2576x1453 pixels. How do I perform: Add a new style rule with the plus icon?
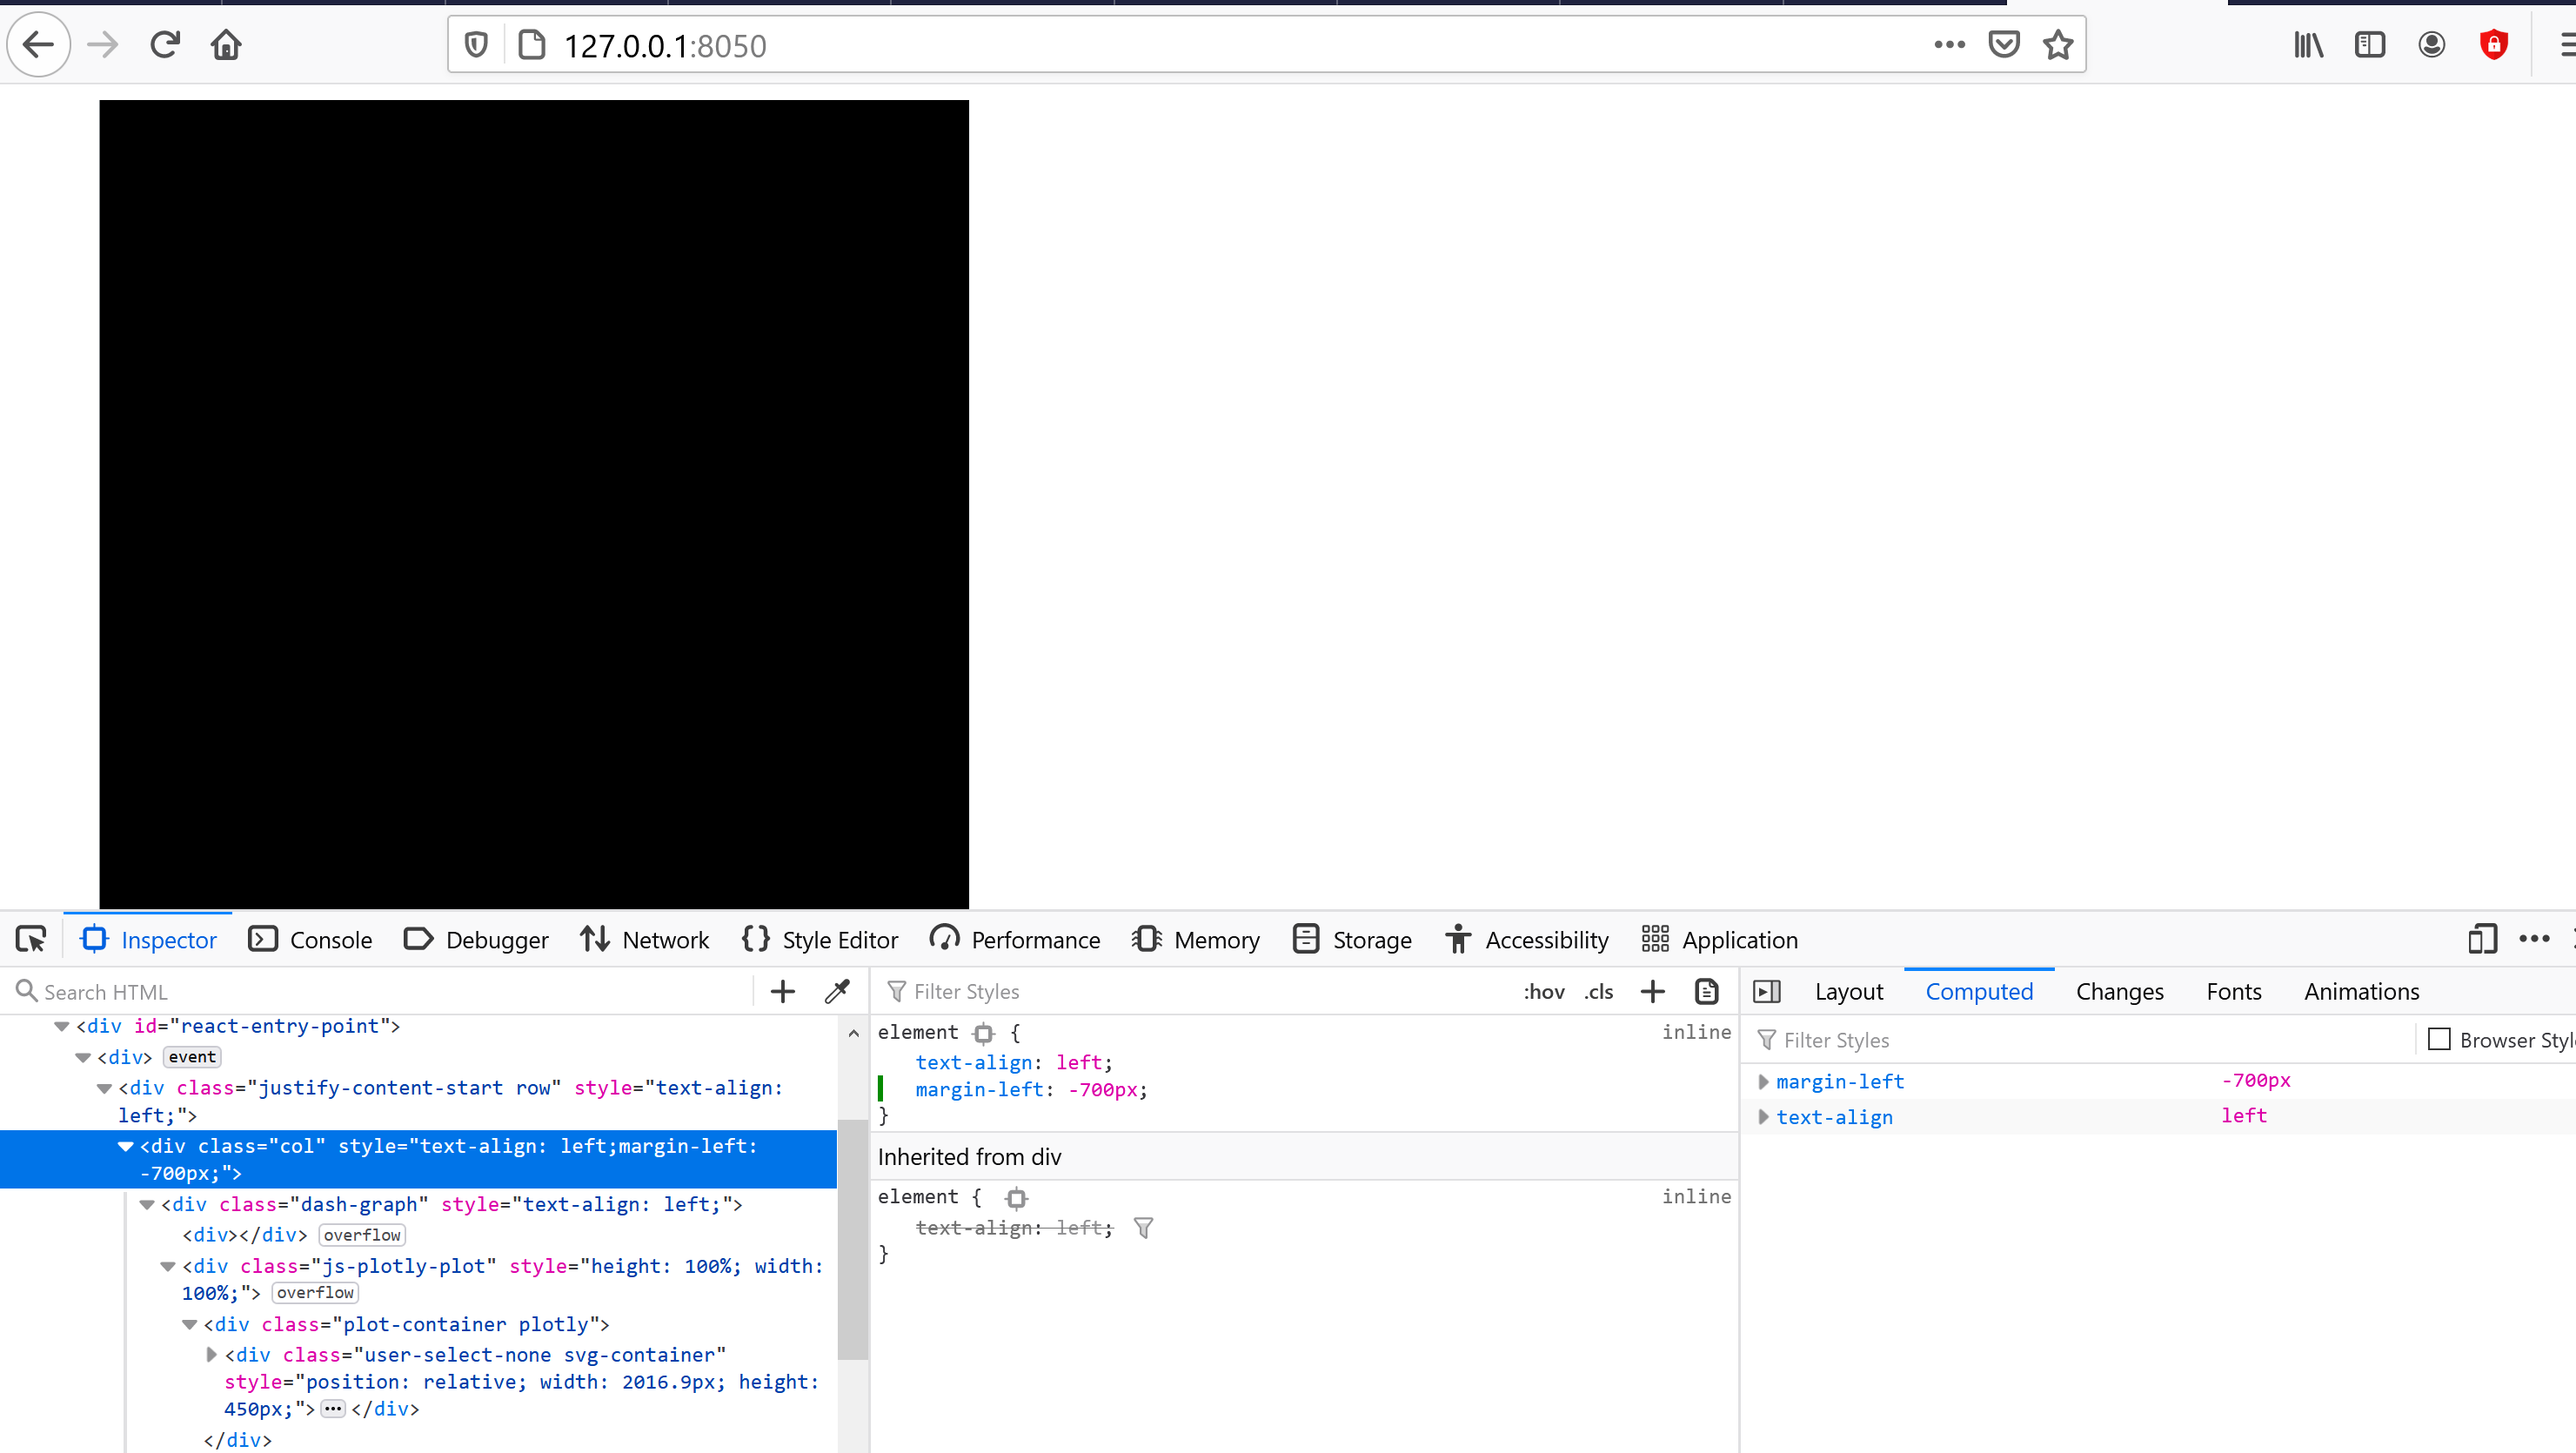point(1653,991)
